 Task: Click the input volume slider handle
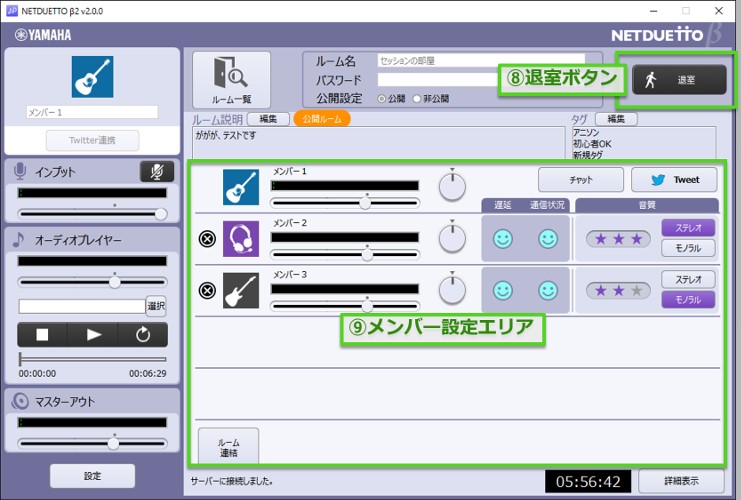(x=161, y=214)
